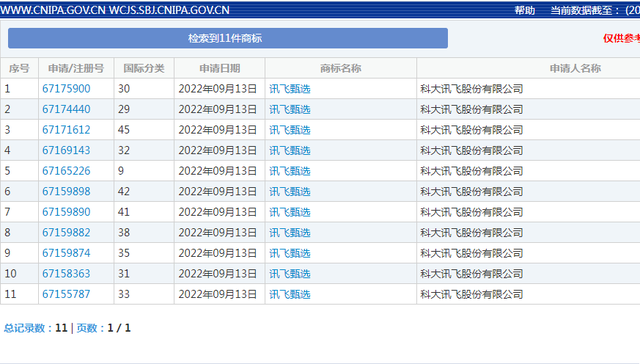
Task: Open registration number 67159874
Action: pyautogui.click(x=66, y=253)
